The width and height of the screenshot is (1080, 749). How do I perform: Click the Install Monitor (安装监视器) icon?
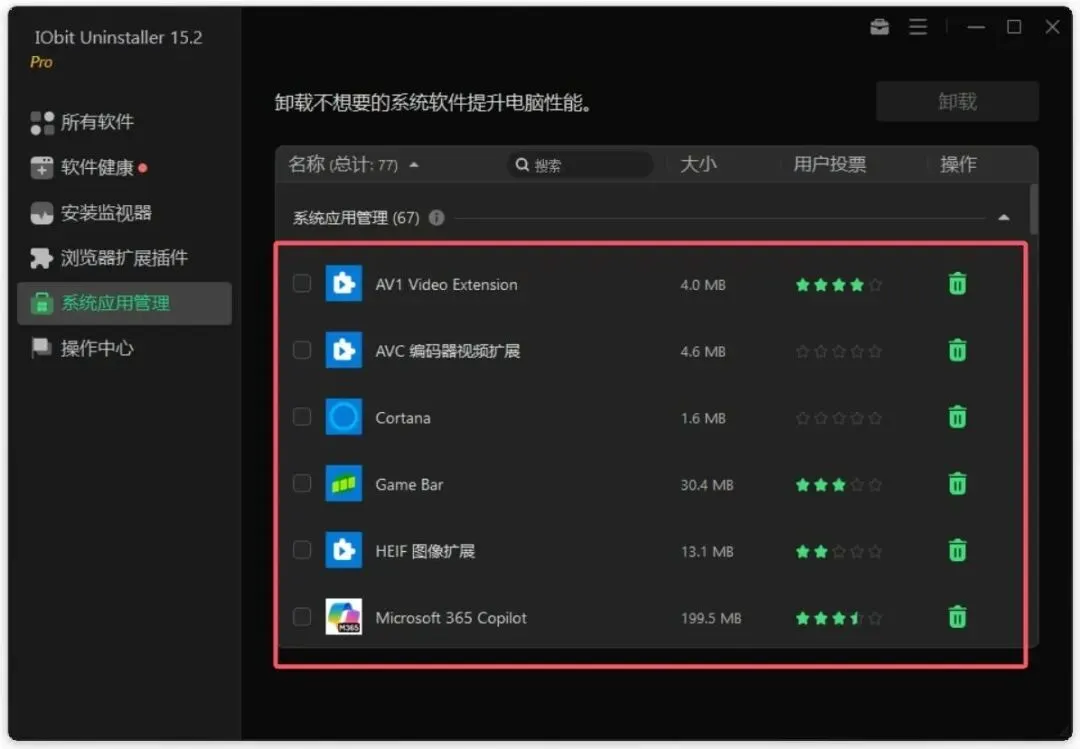click(42, 213)
